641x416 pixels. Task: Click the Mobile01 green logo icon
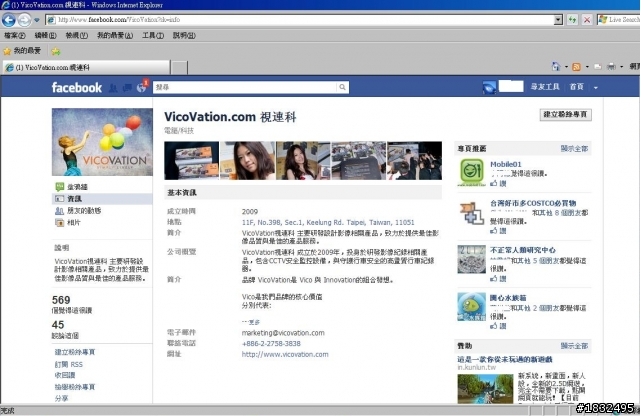coord(471,172)
